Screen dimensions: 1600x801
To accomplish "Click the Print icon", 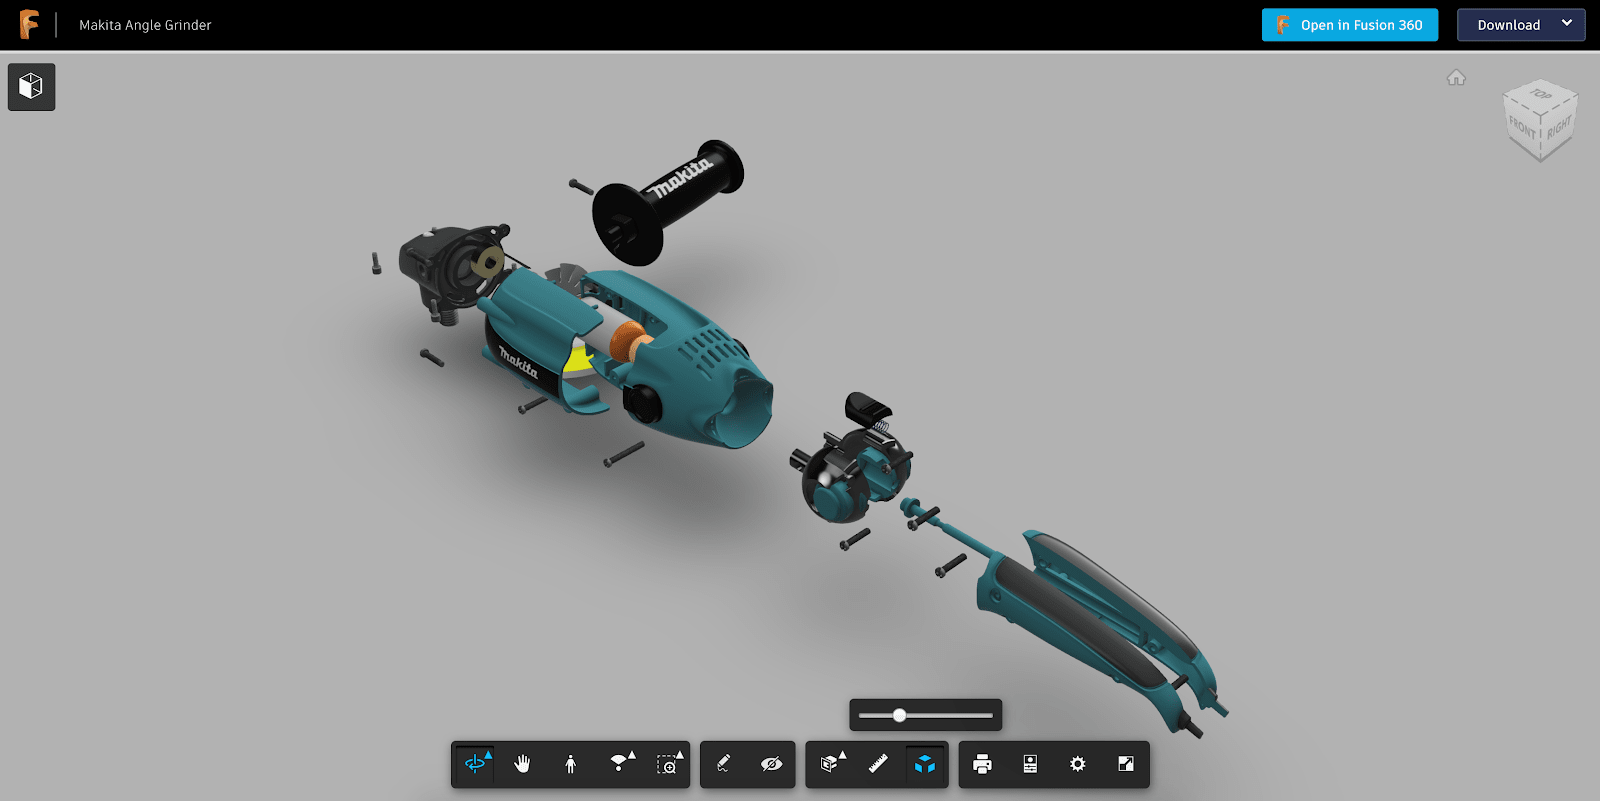I will (982, 764).
